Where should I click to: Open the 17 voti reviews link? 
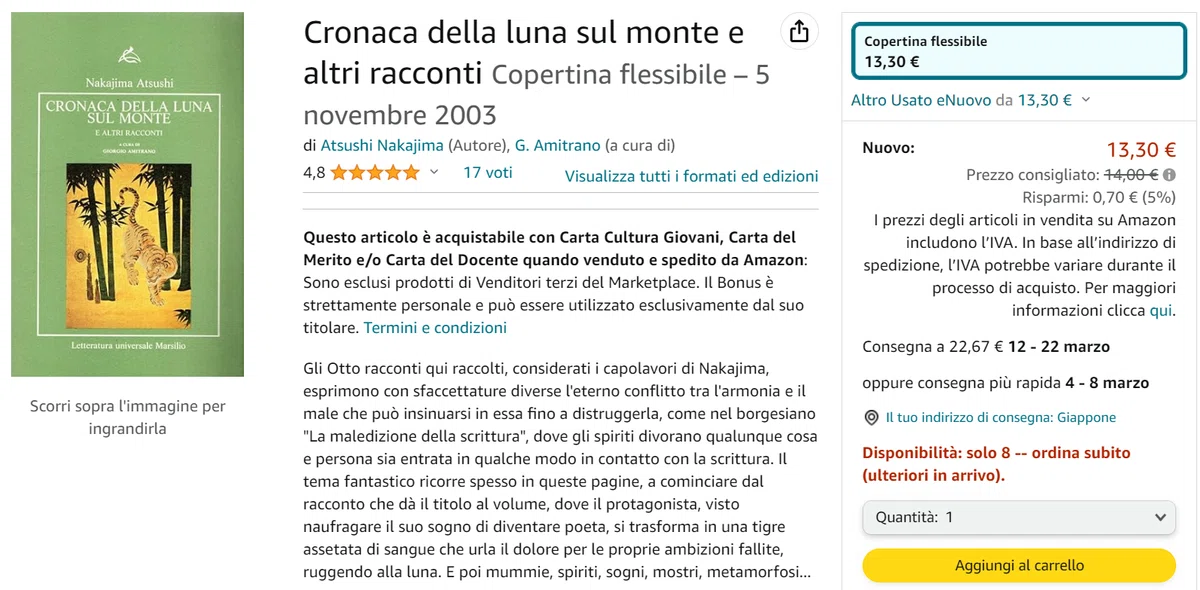(x=488, y=173)
